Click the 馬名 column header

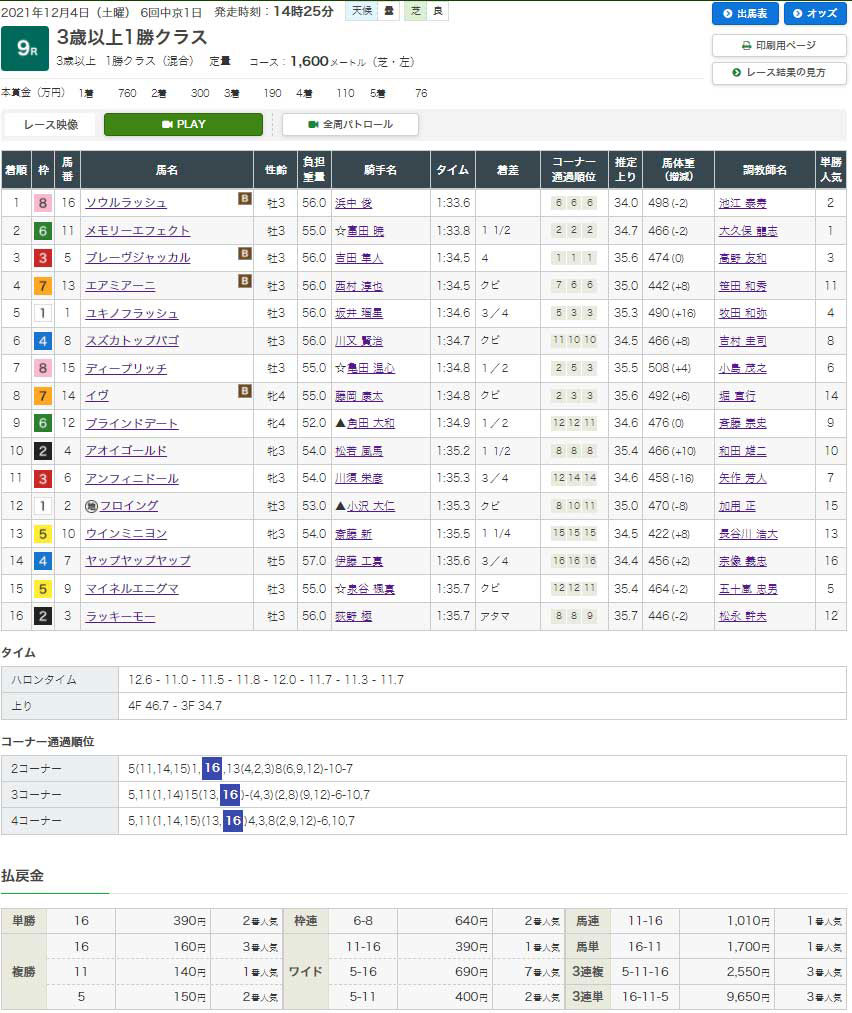[x=166, y=170]
